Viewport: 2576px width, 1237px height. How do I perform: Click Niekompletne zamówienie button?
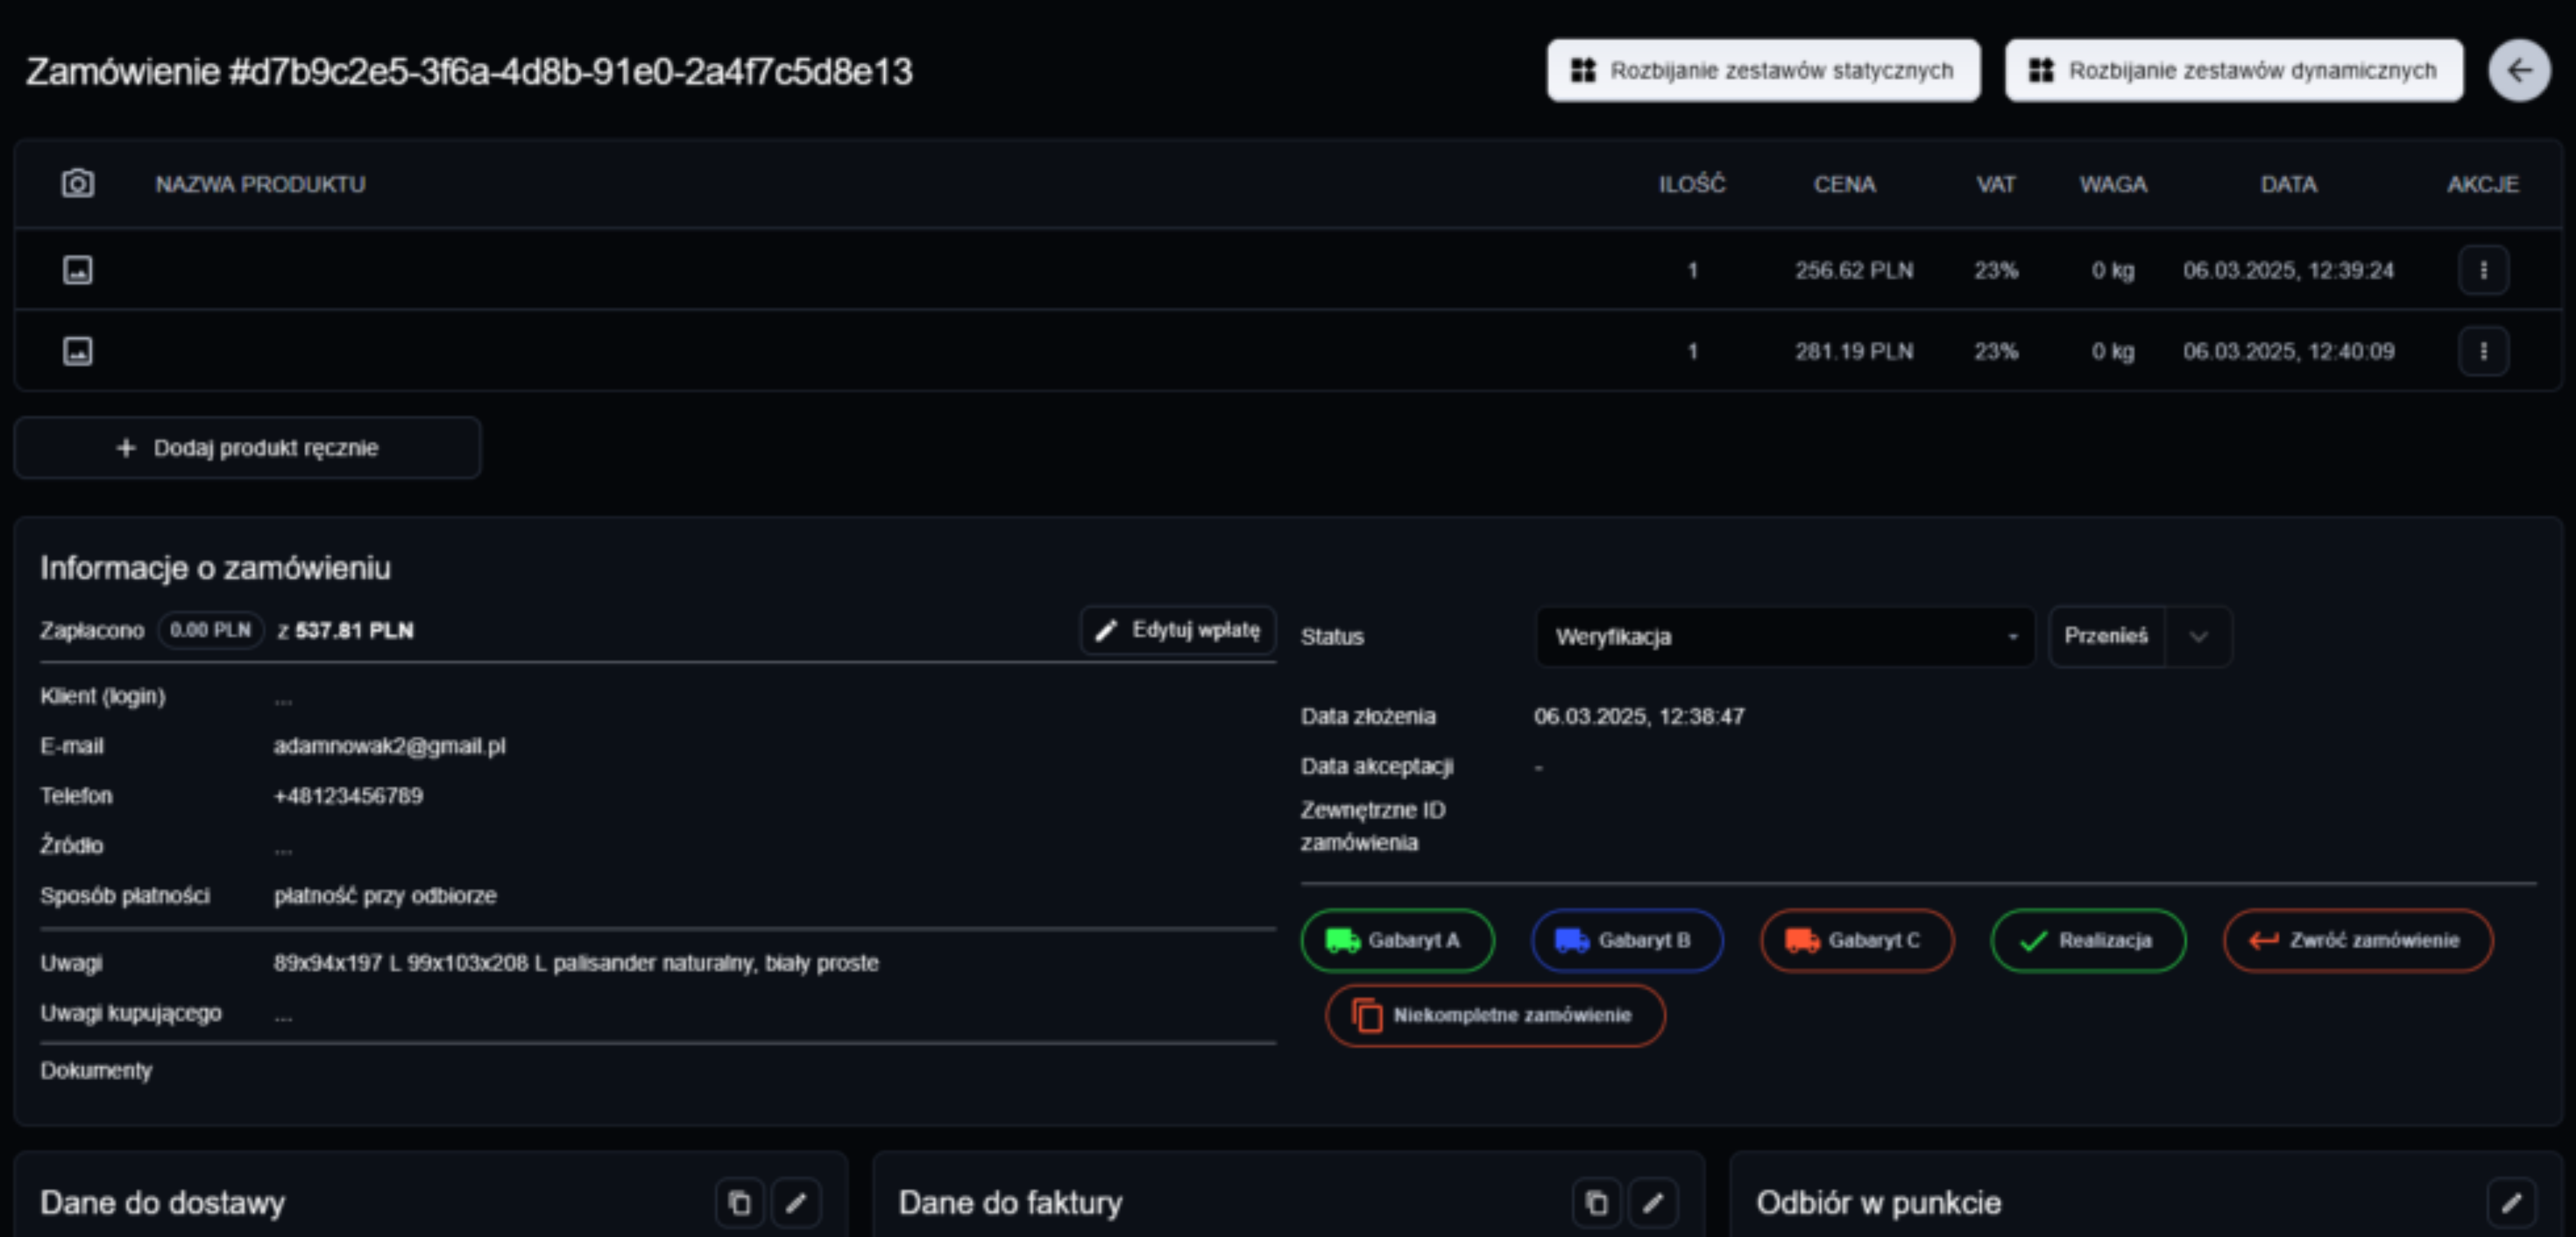[x=1495, y=1015]
